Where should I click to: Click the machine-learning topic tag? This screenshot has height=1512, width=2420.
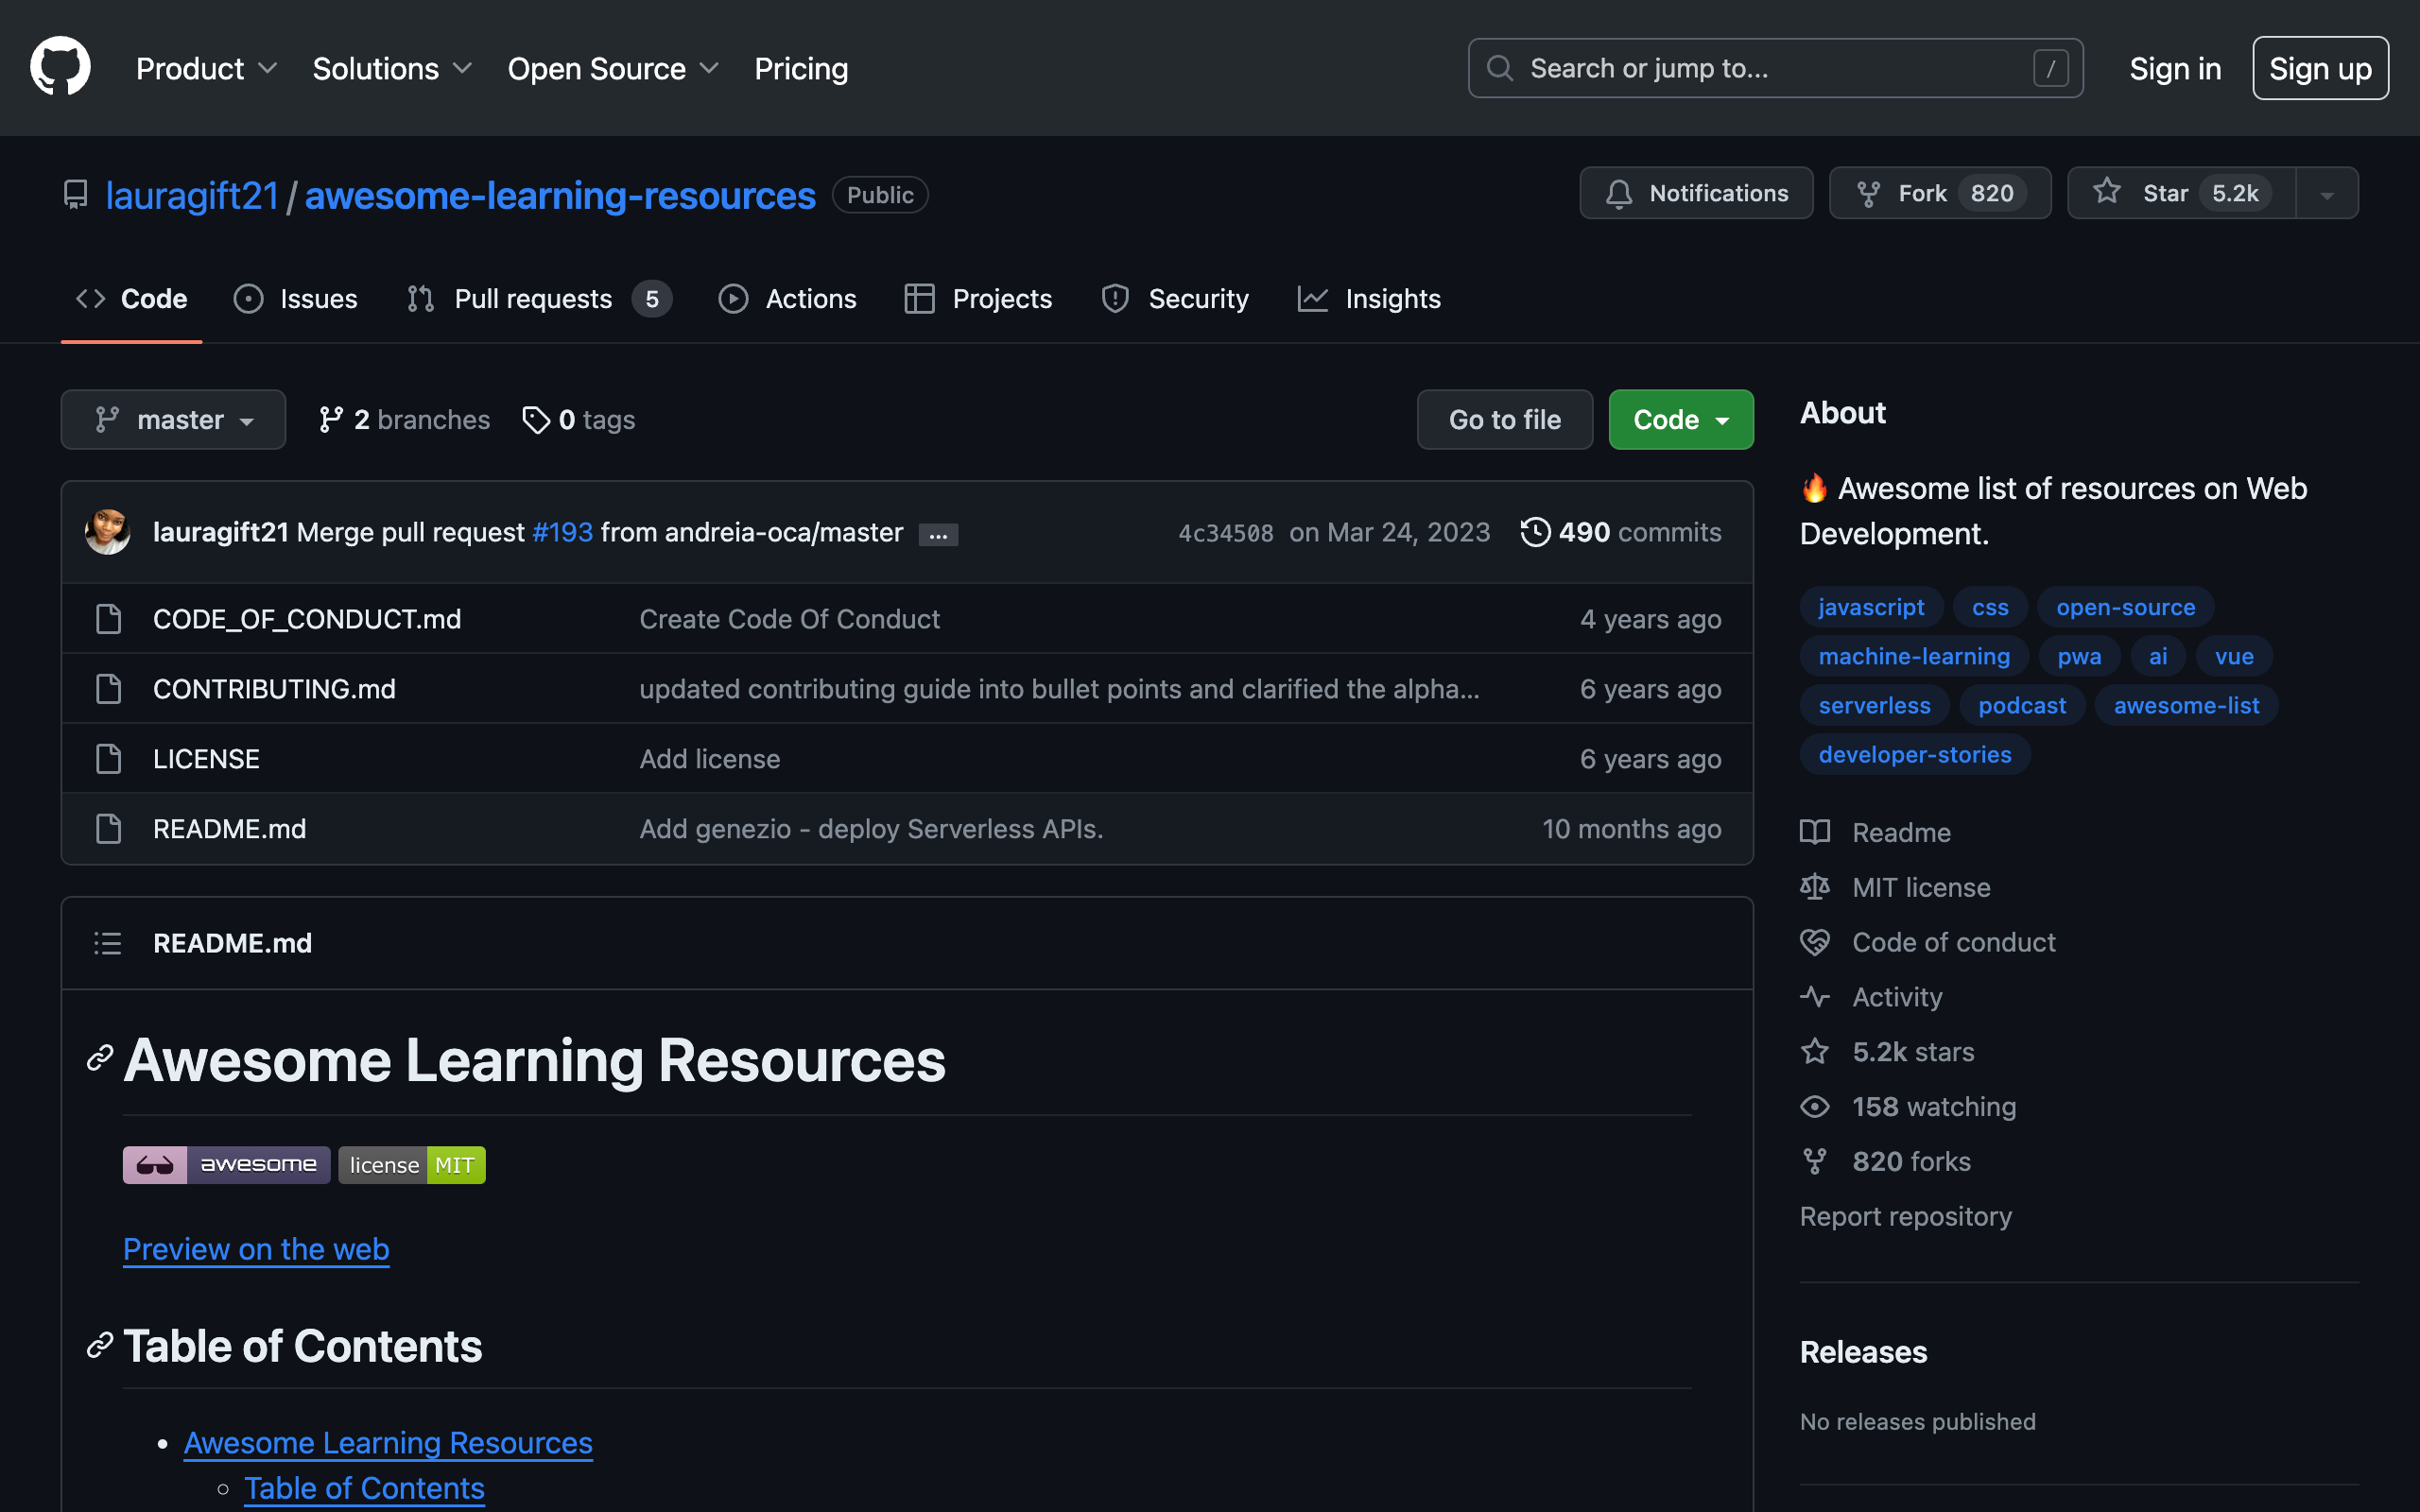click(1914, 656)
